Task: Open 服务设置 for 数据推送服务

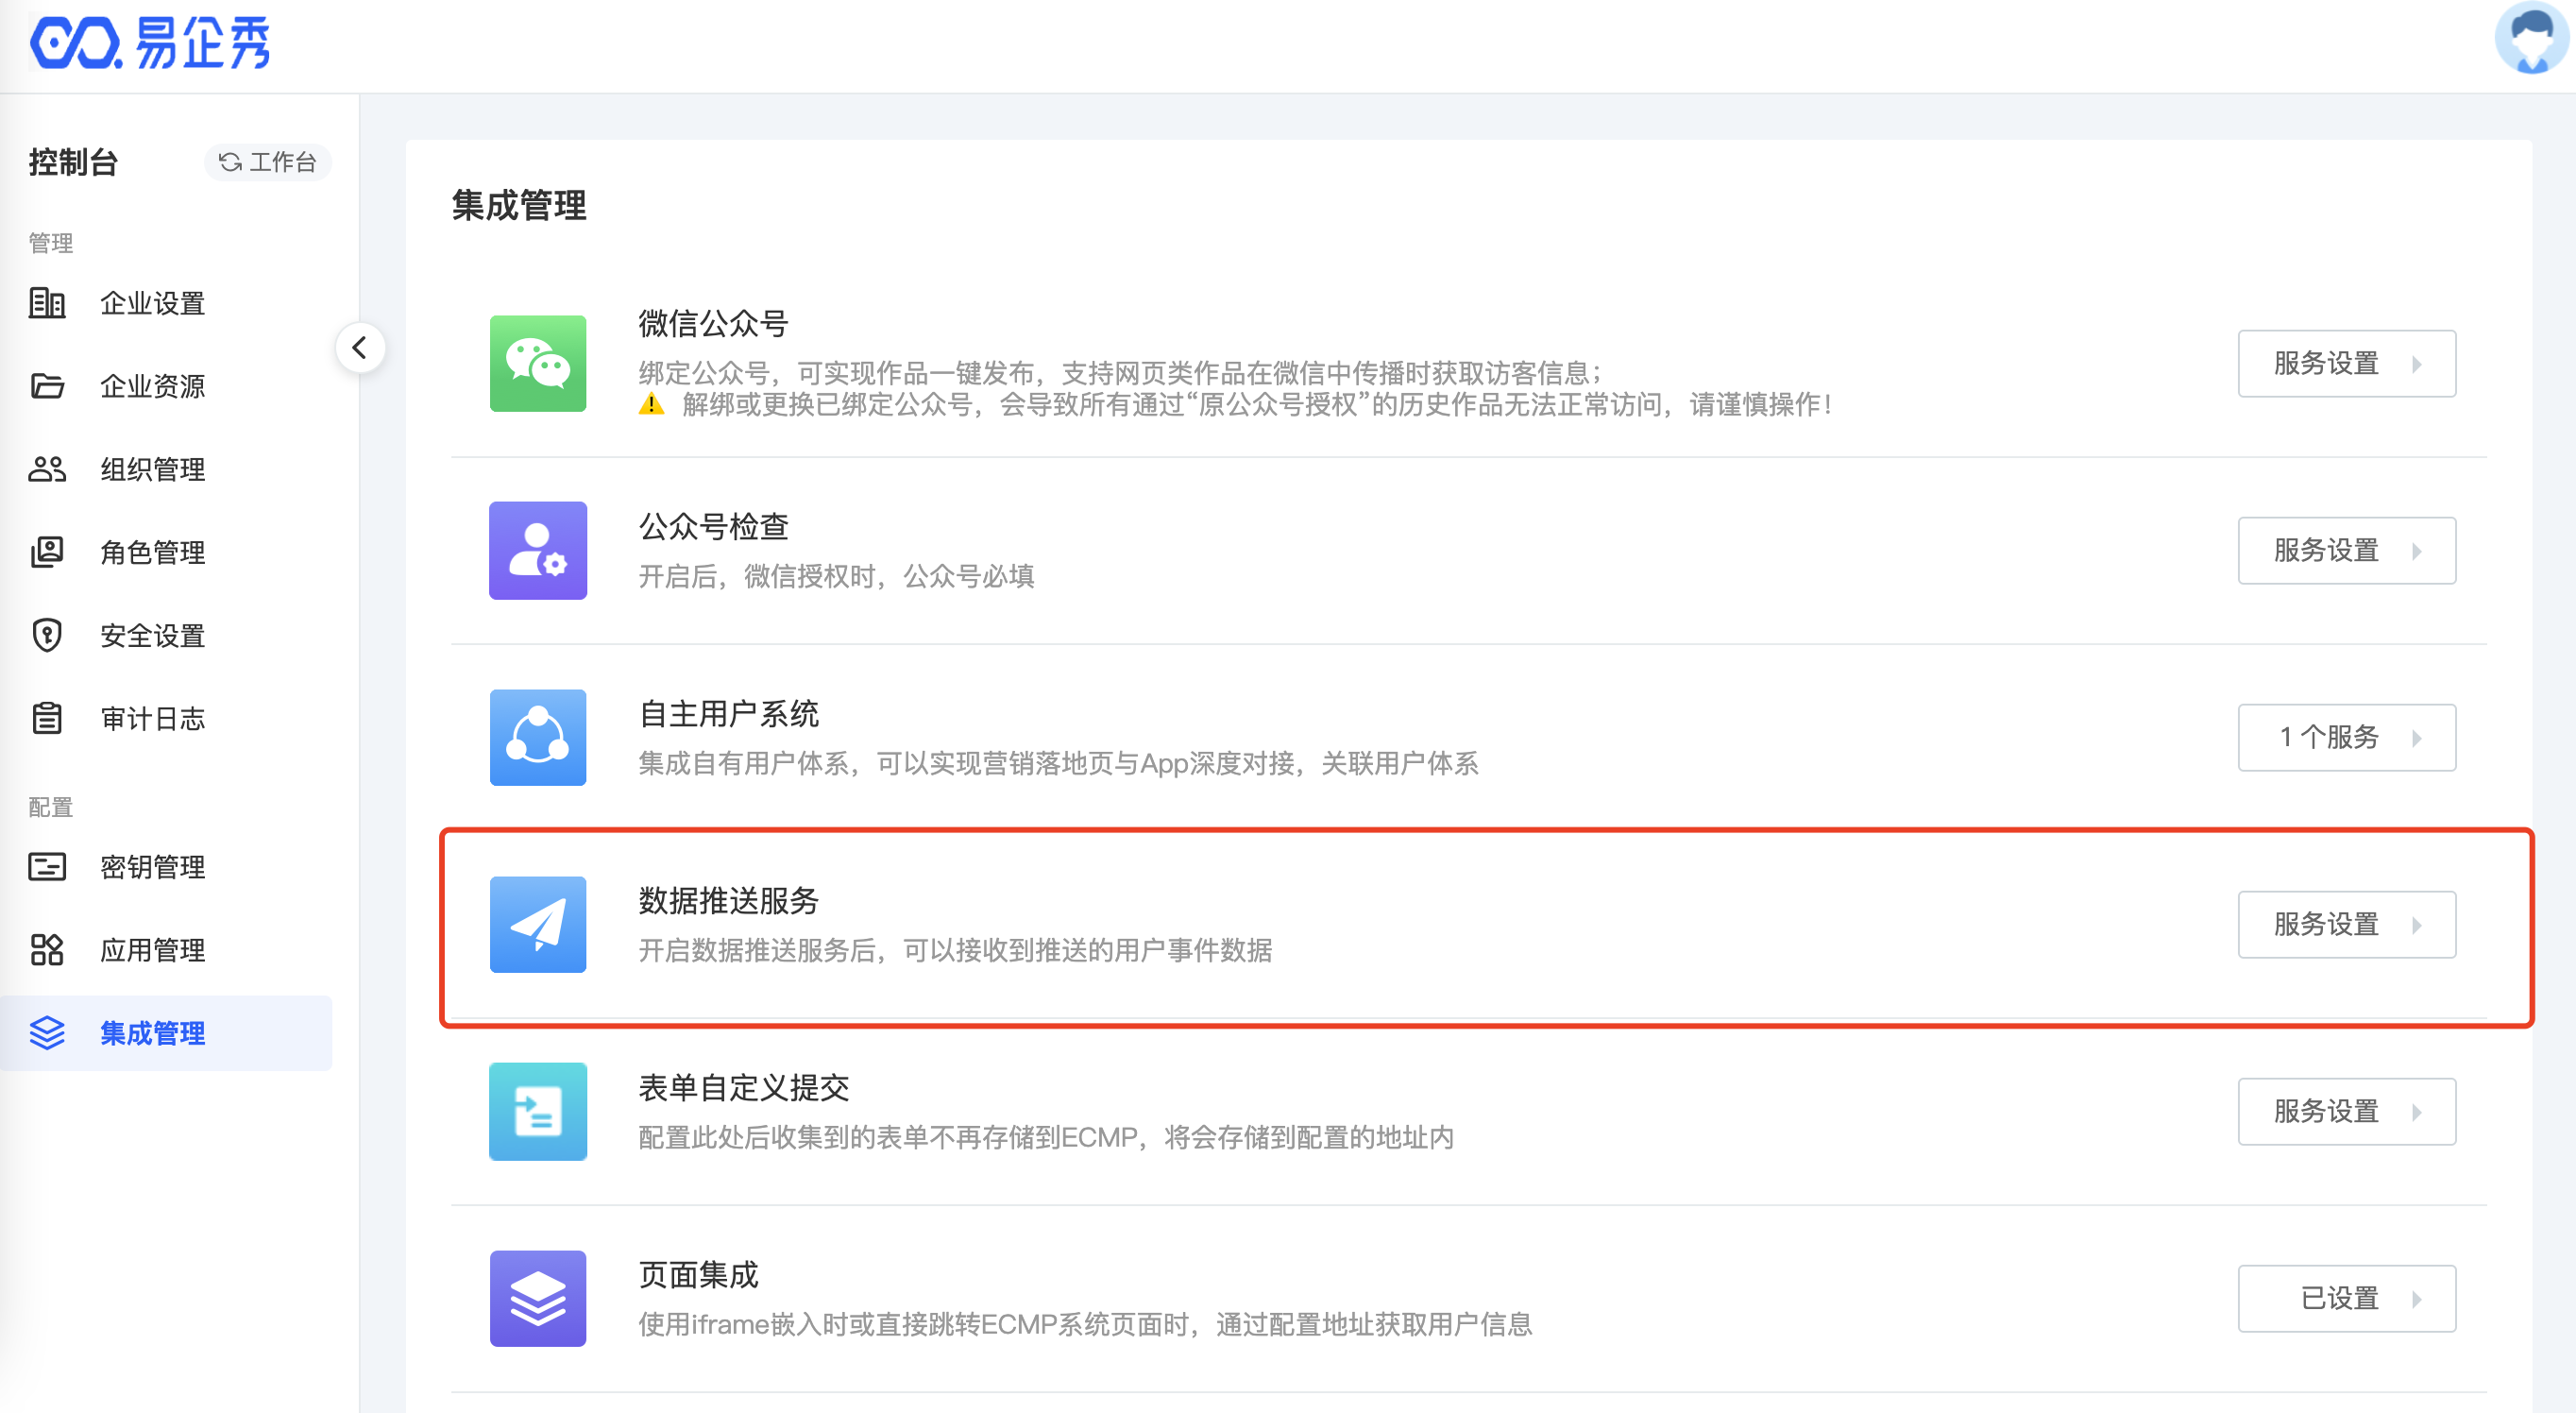Action: [x=2346, y=924]
